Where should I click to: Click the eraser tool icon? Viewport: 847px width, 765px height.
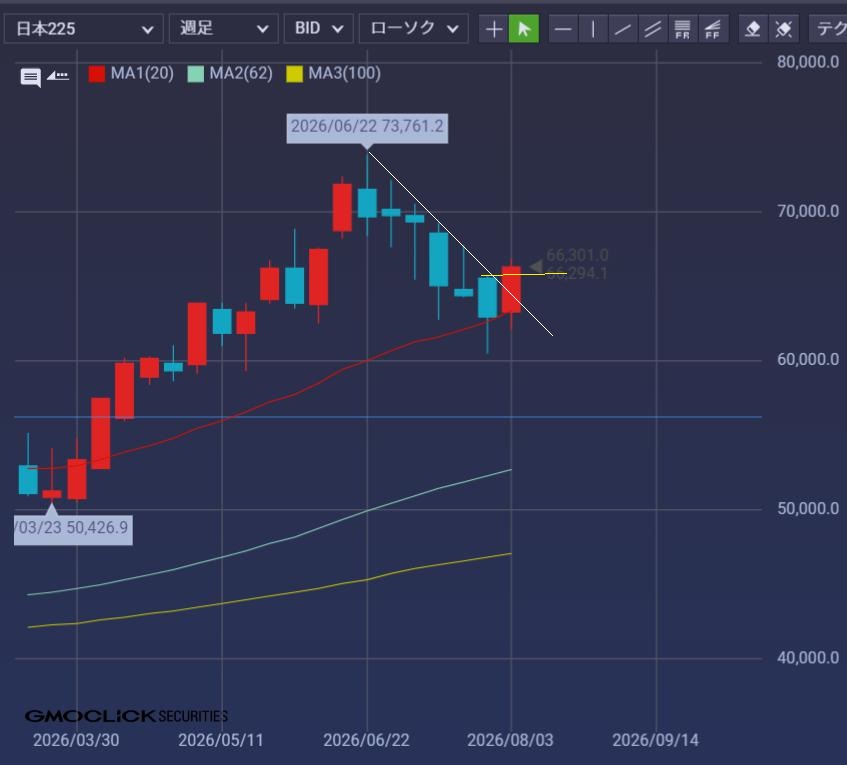[x=753, y=29]
